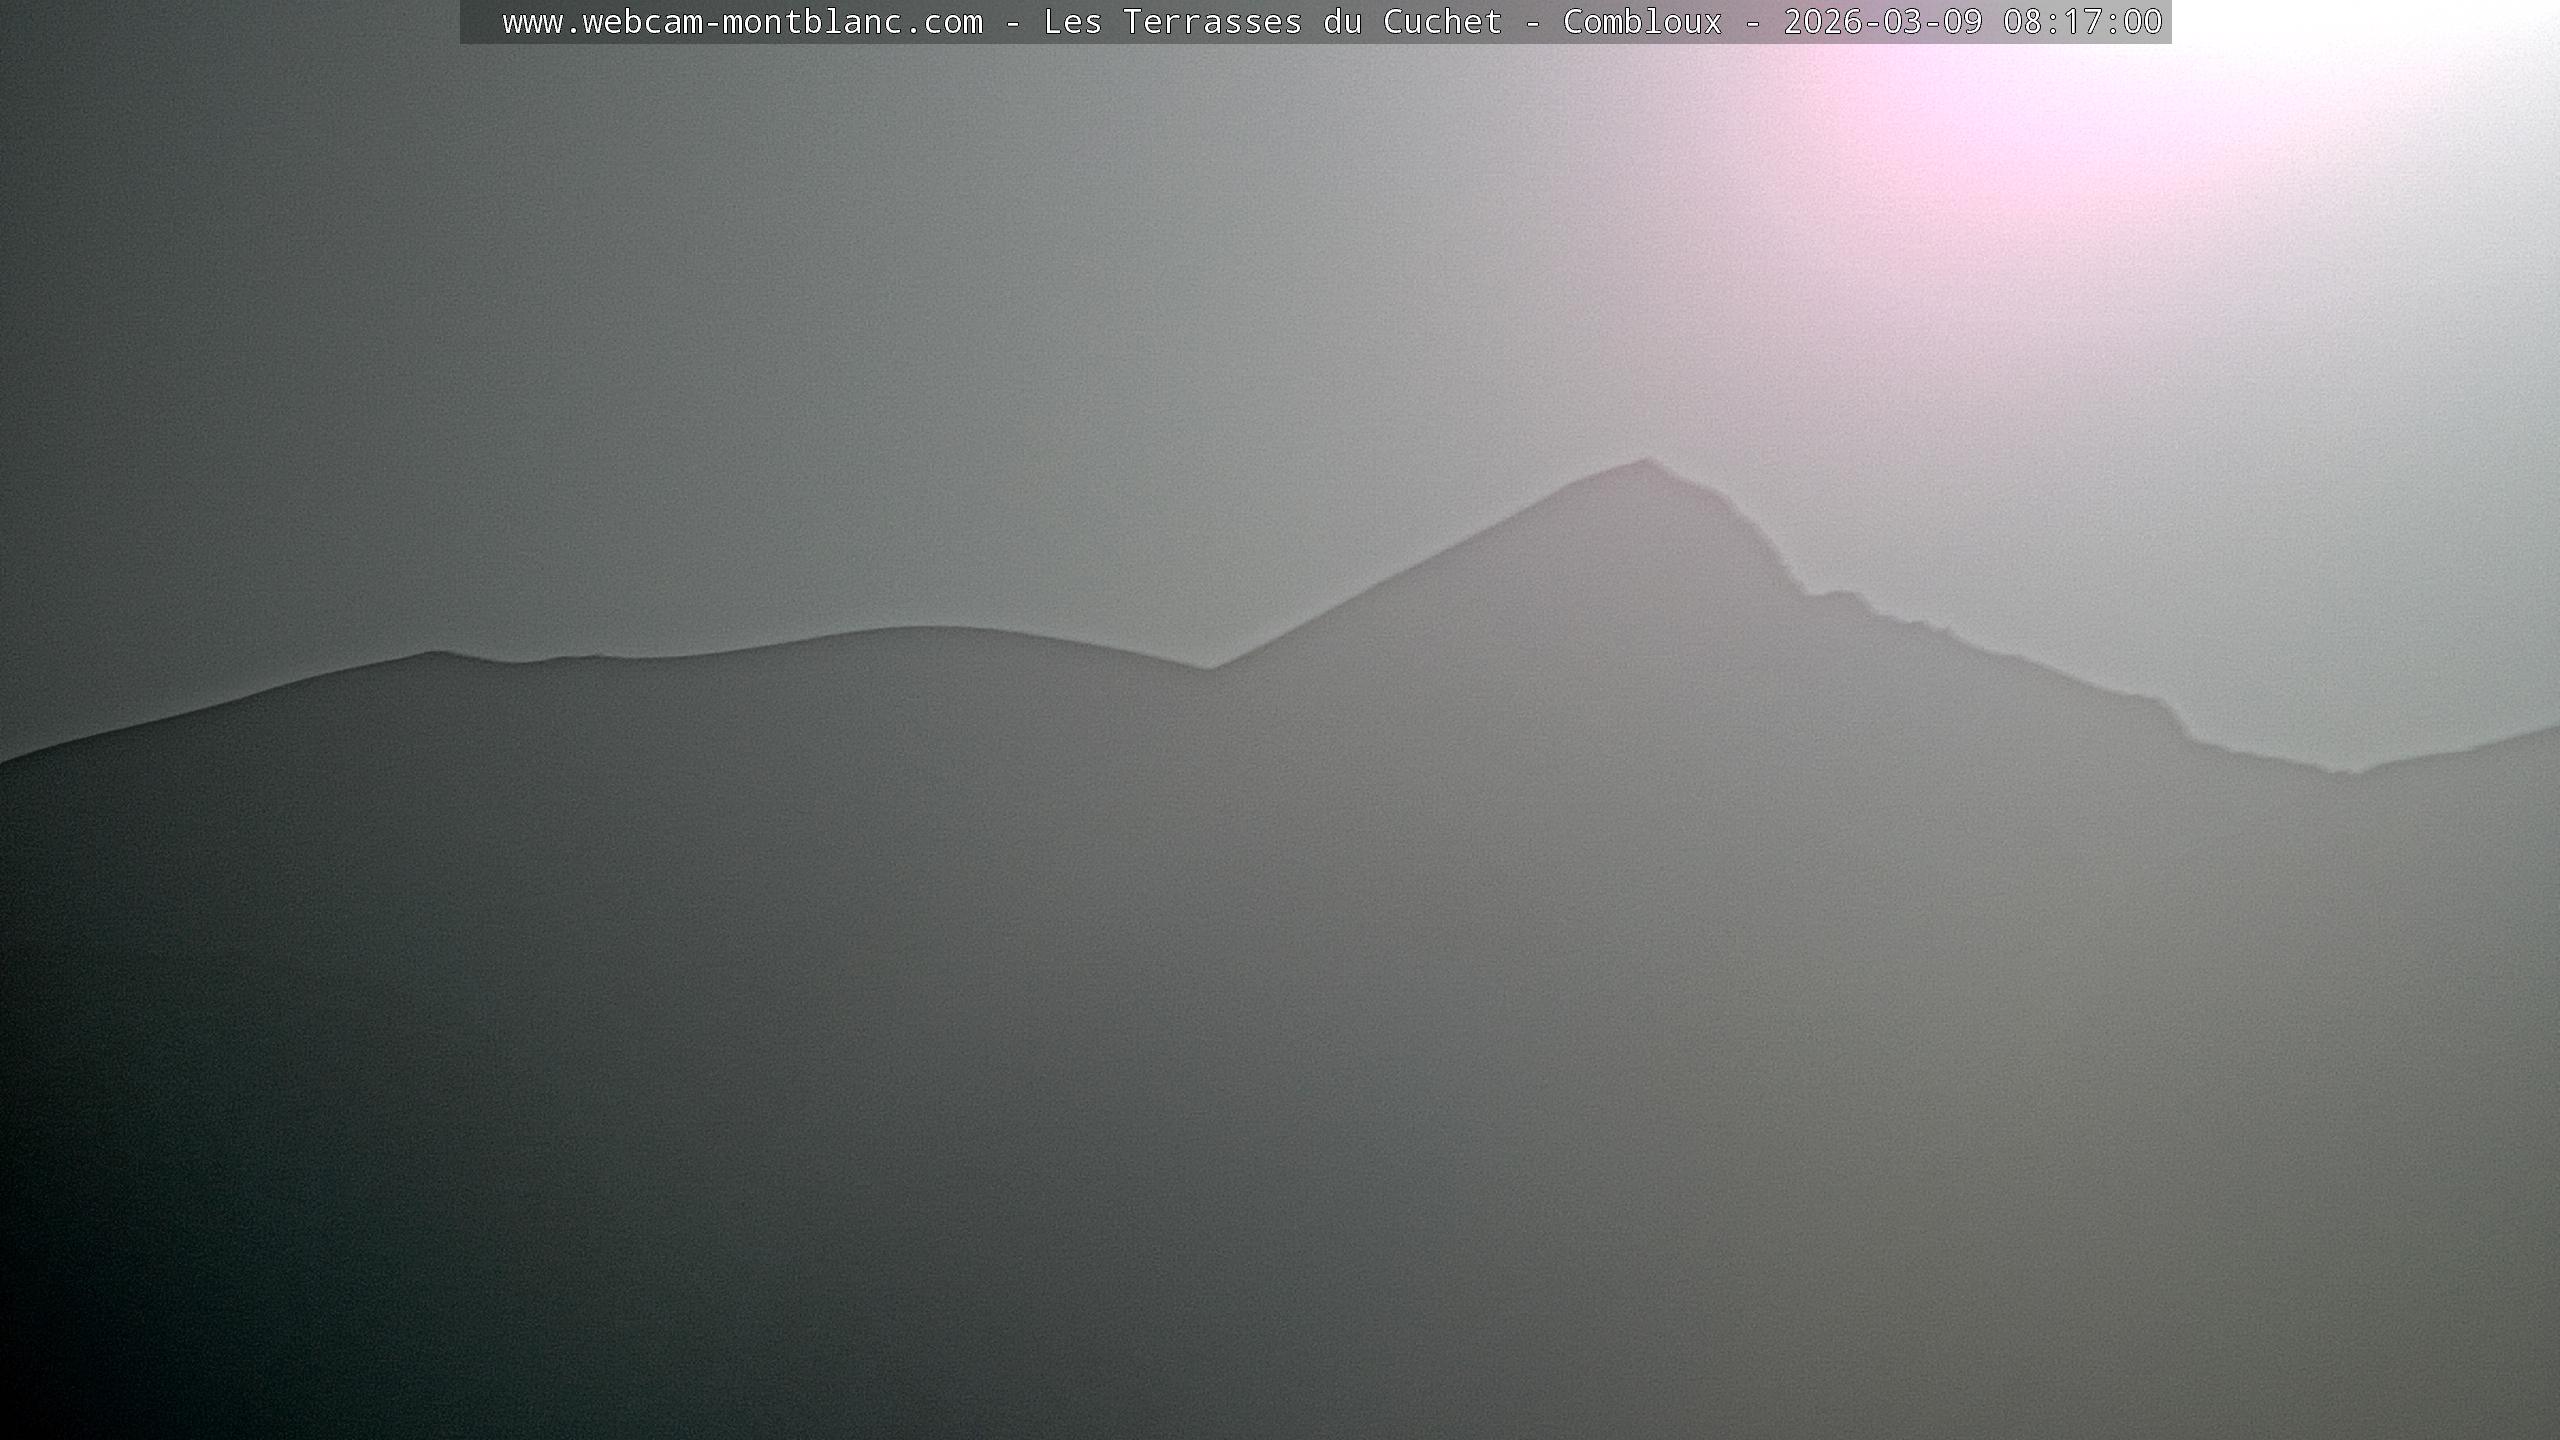The height and width of the screenshot is (1440, 2560).
Task: Click the word 'Cuchet' in the caption
Action: click(x=1442, y=22)
